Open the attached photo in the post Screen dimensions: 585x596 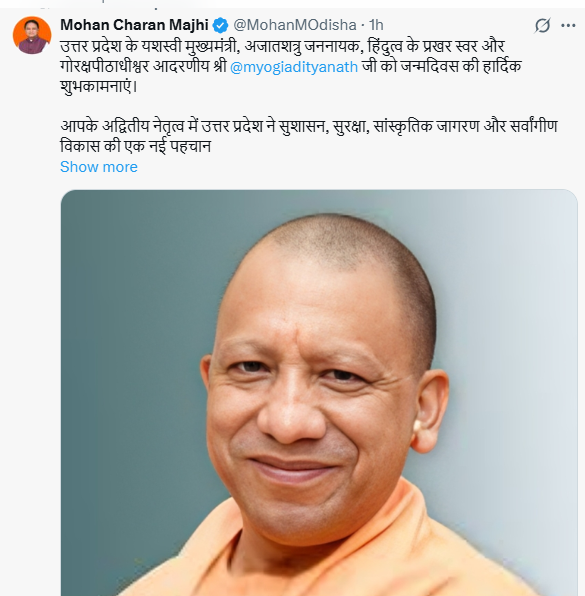click(319, 392)
